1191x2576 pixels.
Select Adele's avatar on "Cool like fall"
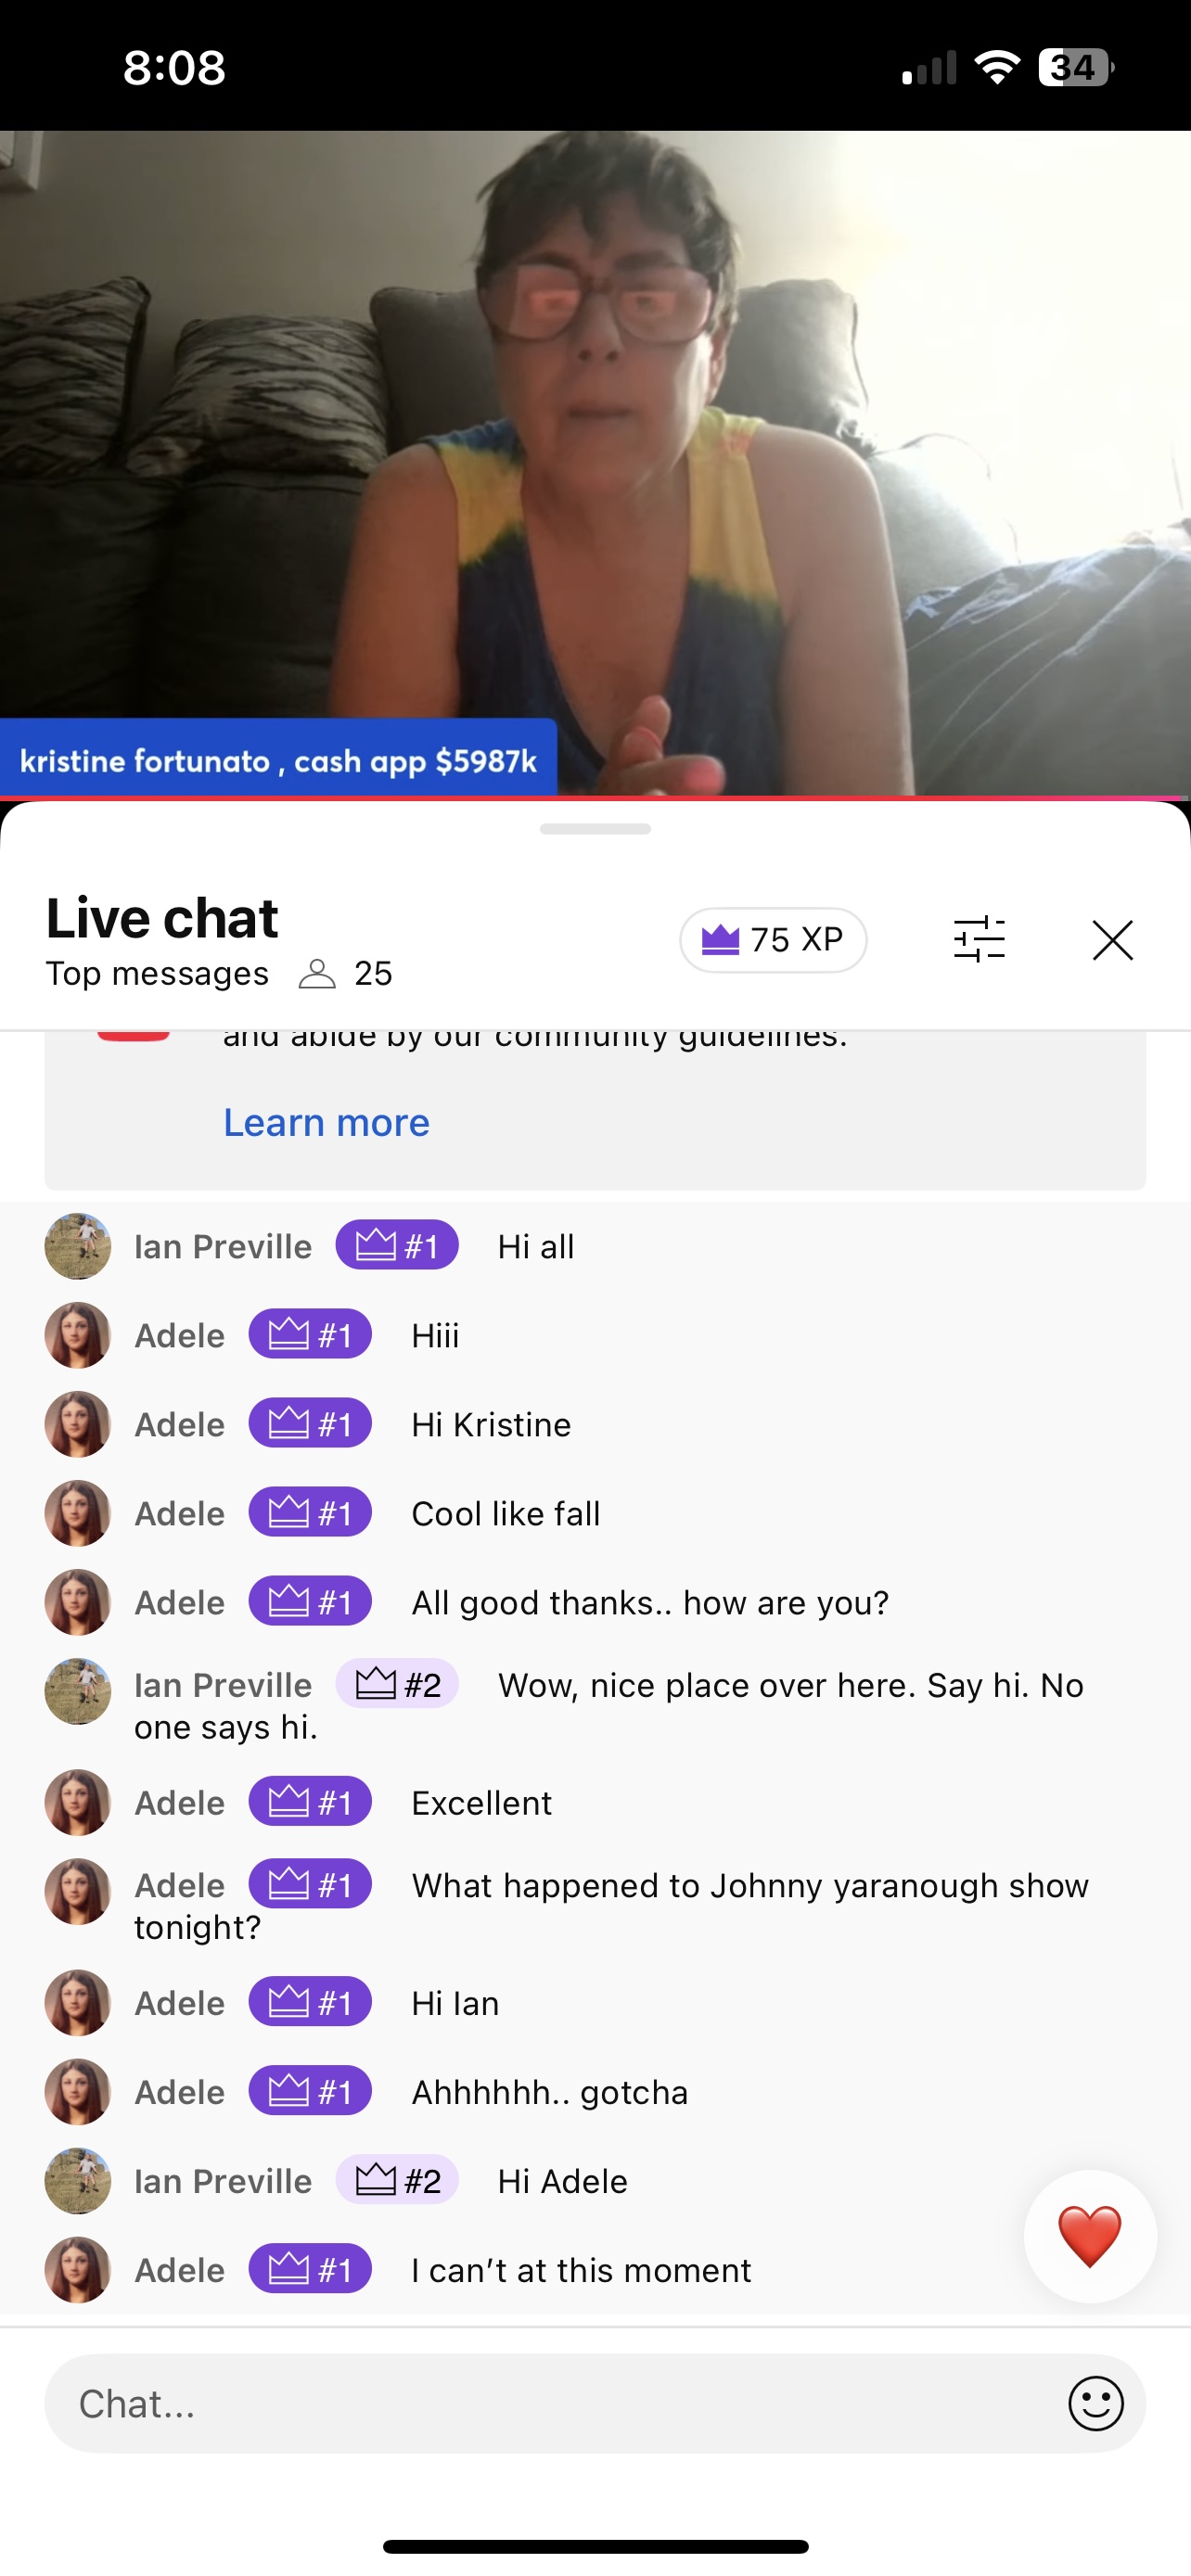(x=78, y=1513)
